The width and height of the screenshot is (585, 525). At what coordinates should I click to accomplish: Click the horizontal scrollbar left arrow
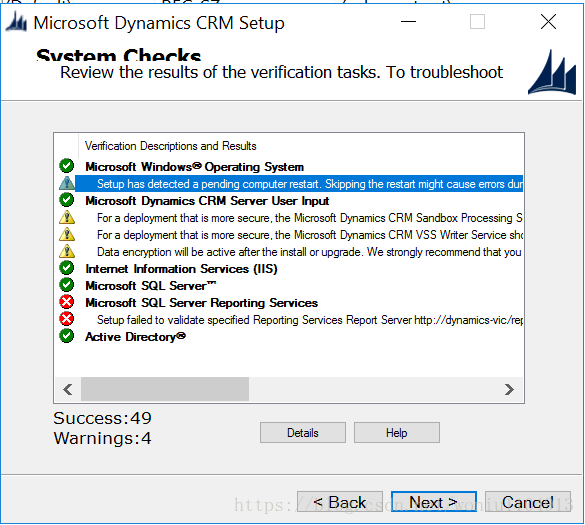tap(68, 390)
